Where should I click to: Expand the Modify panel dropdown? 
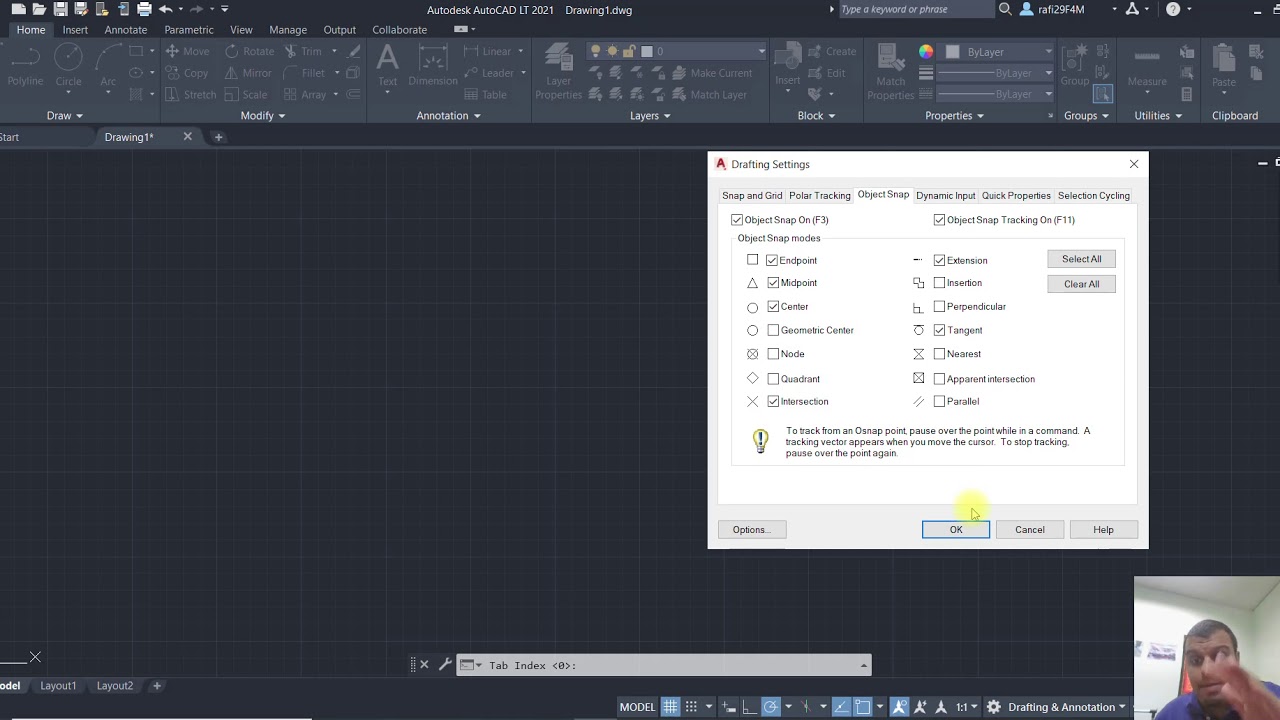point(263,116)
